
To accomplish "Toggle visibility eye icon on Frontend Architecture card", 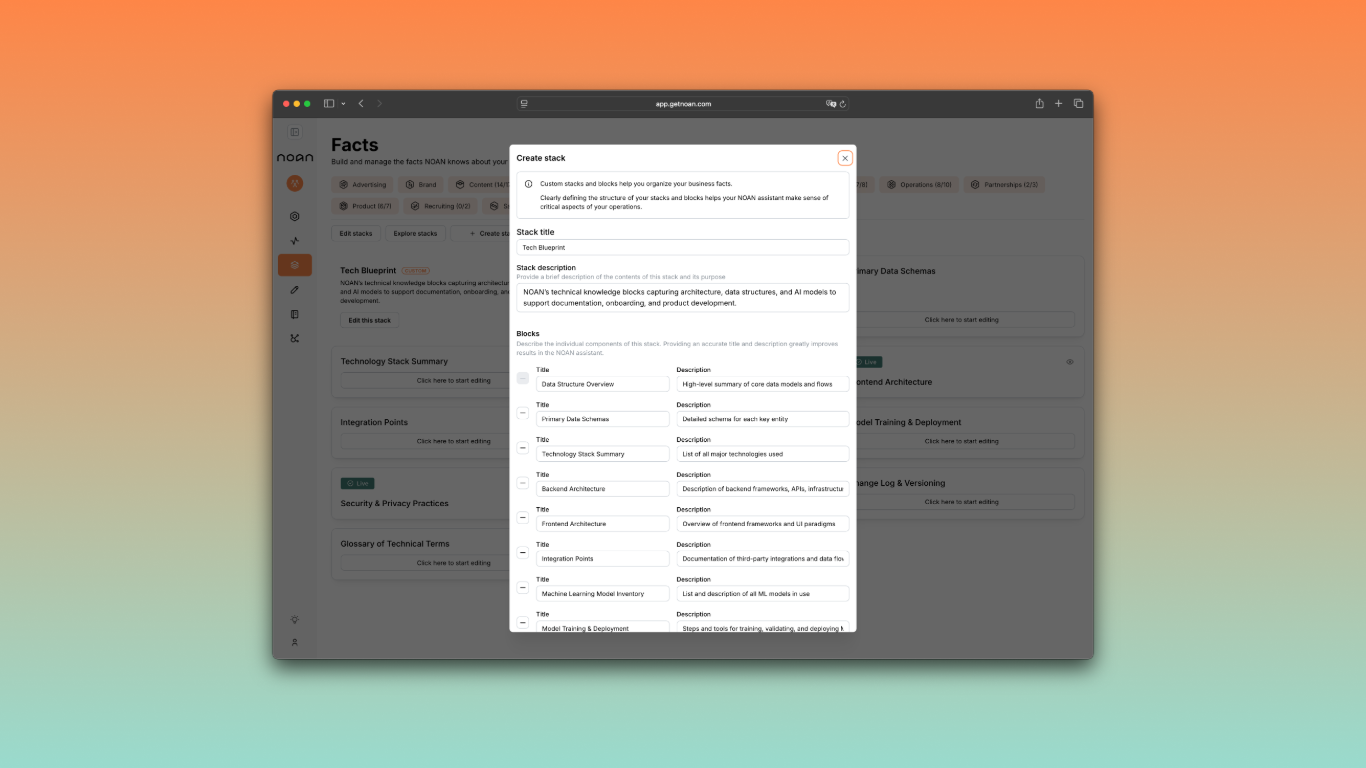I will pyautogui.click(x=1070, y=362).
